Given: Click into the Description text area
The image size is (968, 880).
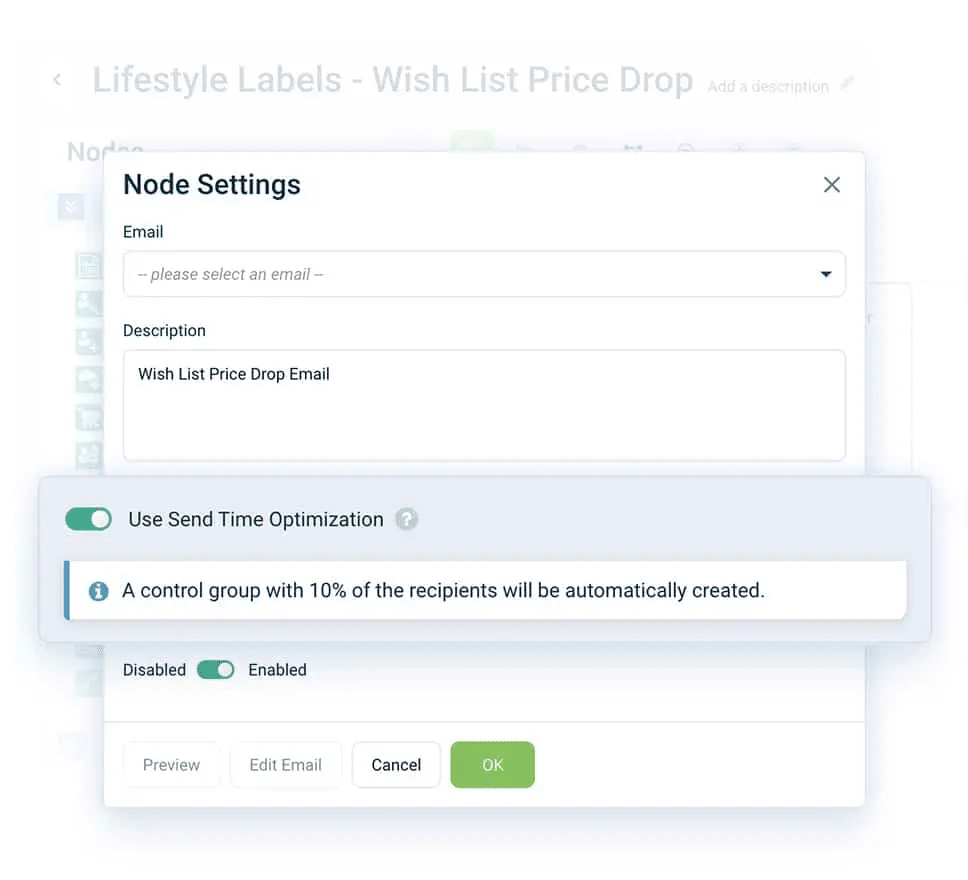Looking at the screenshot, I should [484, 406].
